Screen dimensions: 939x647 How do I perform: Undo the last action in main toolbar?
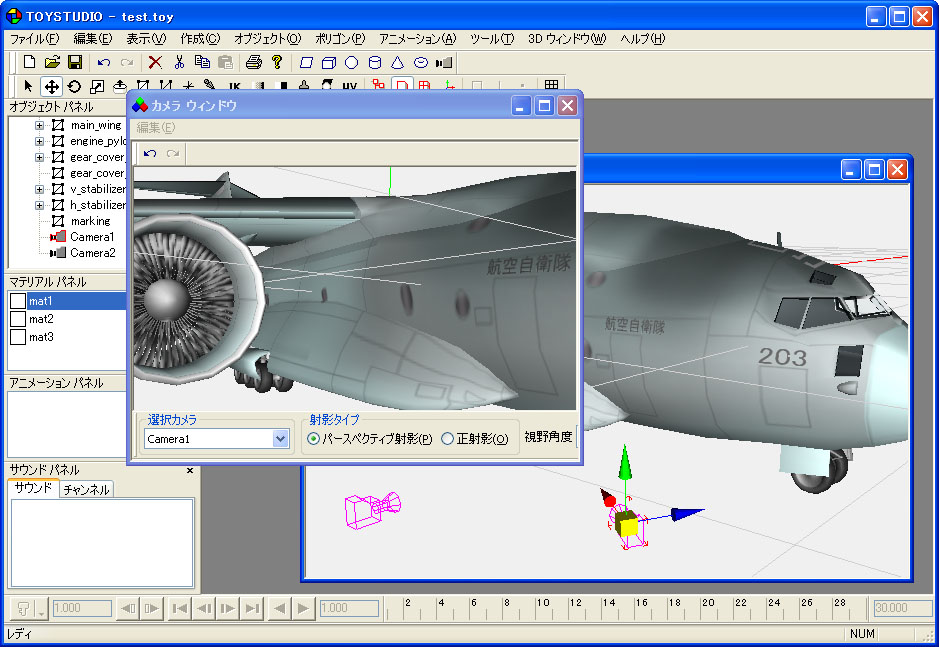pyautogui.click(x=104, y=62)
